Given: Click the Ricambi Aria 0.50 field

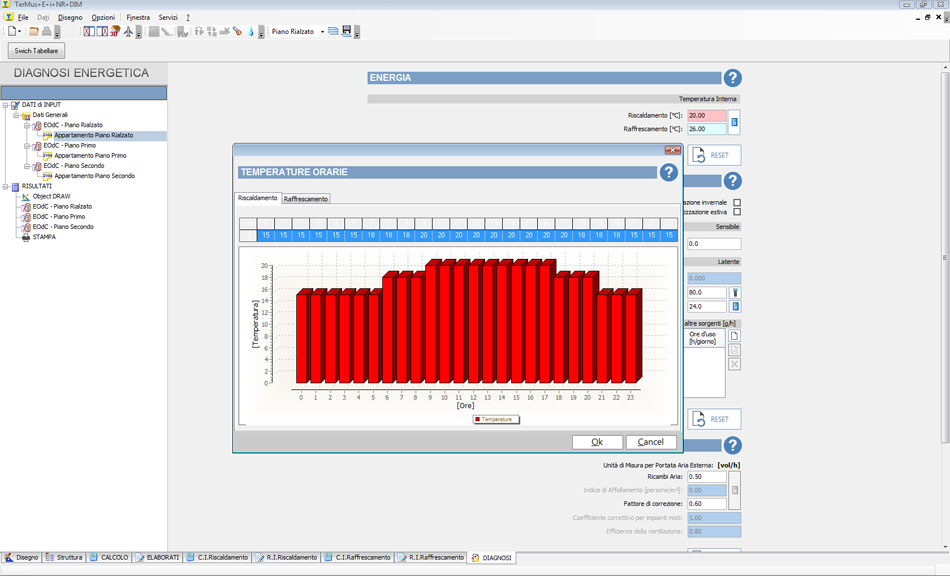Looking at the screenshot, I should [x=706, y=477].
